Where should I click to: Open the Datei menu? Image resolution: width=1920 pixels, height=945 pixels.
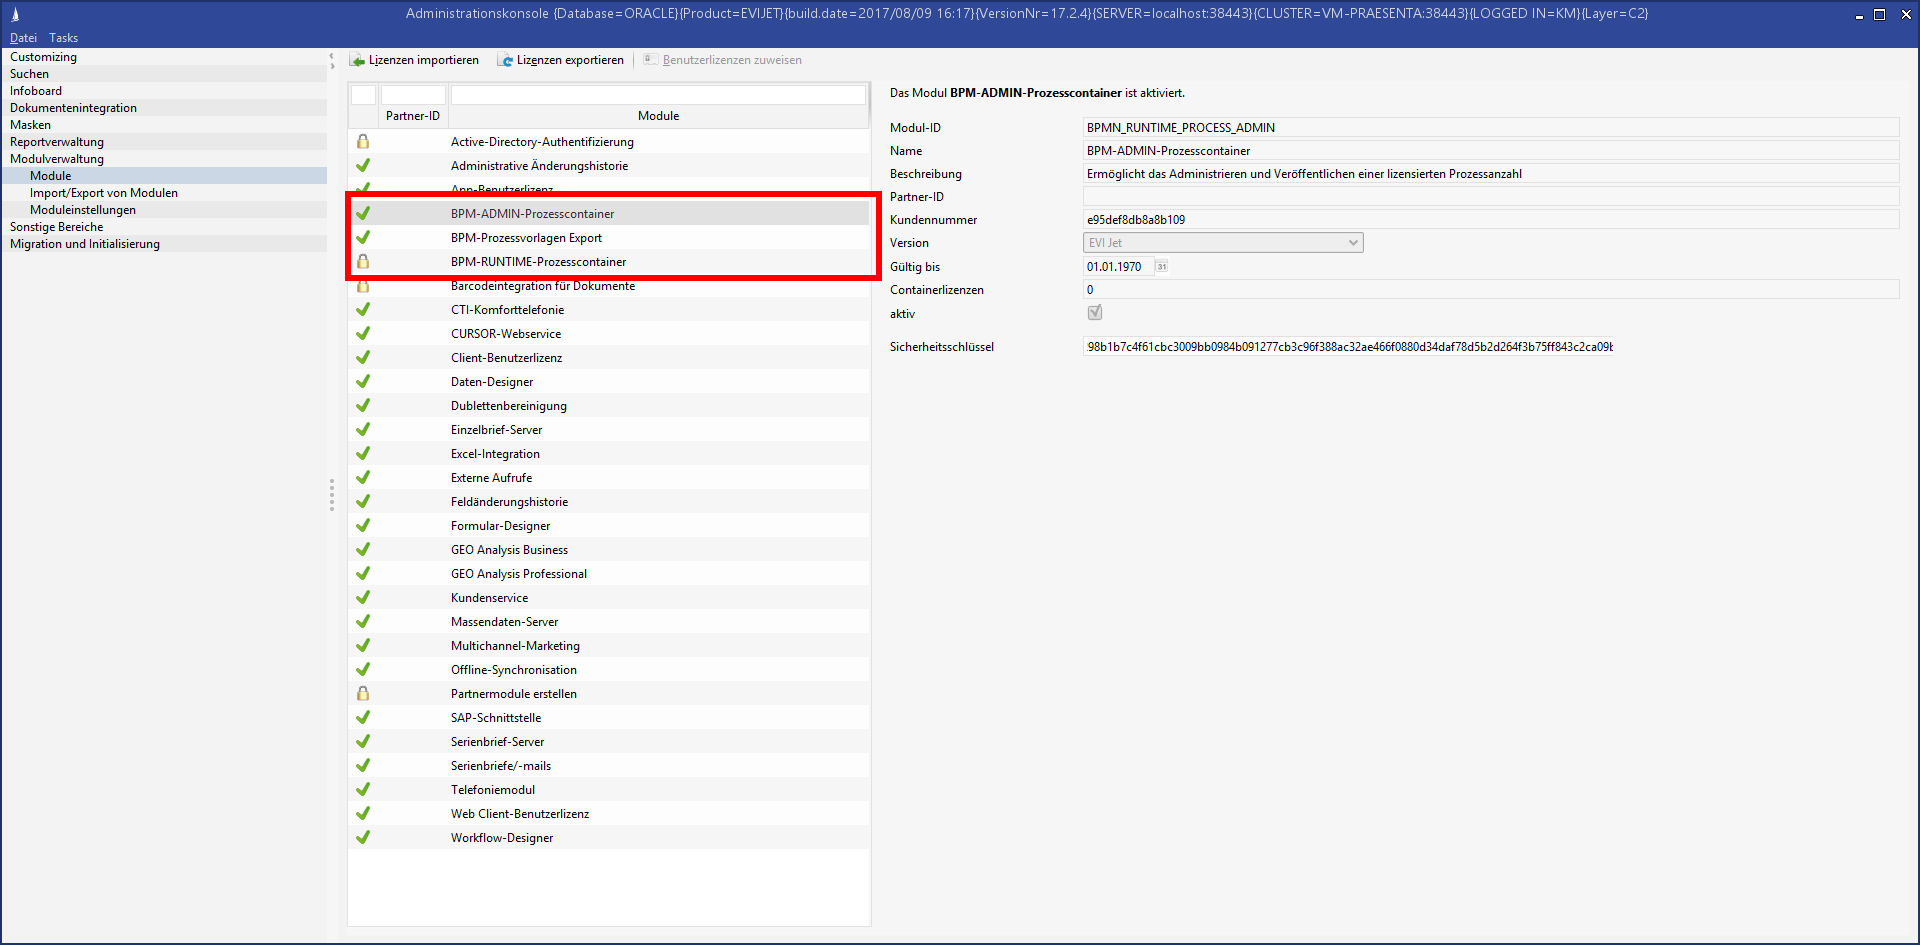click(x=23, y=38)
